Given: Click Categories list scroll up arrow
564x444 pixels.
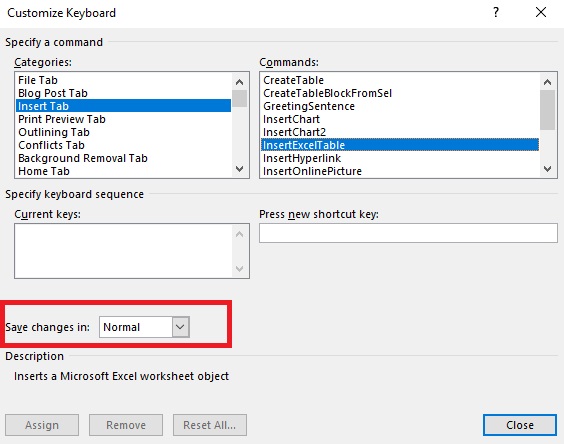Looking at the screenshot, I should pyautogui.click(x=240, y=82).
